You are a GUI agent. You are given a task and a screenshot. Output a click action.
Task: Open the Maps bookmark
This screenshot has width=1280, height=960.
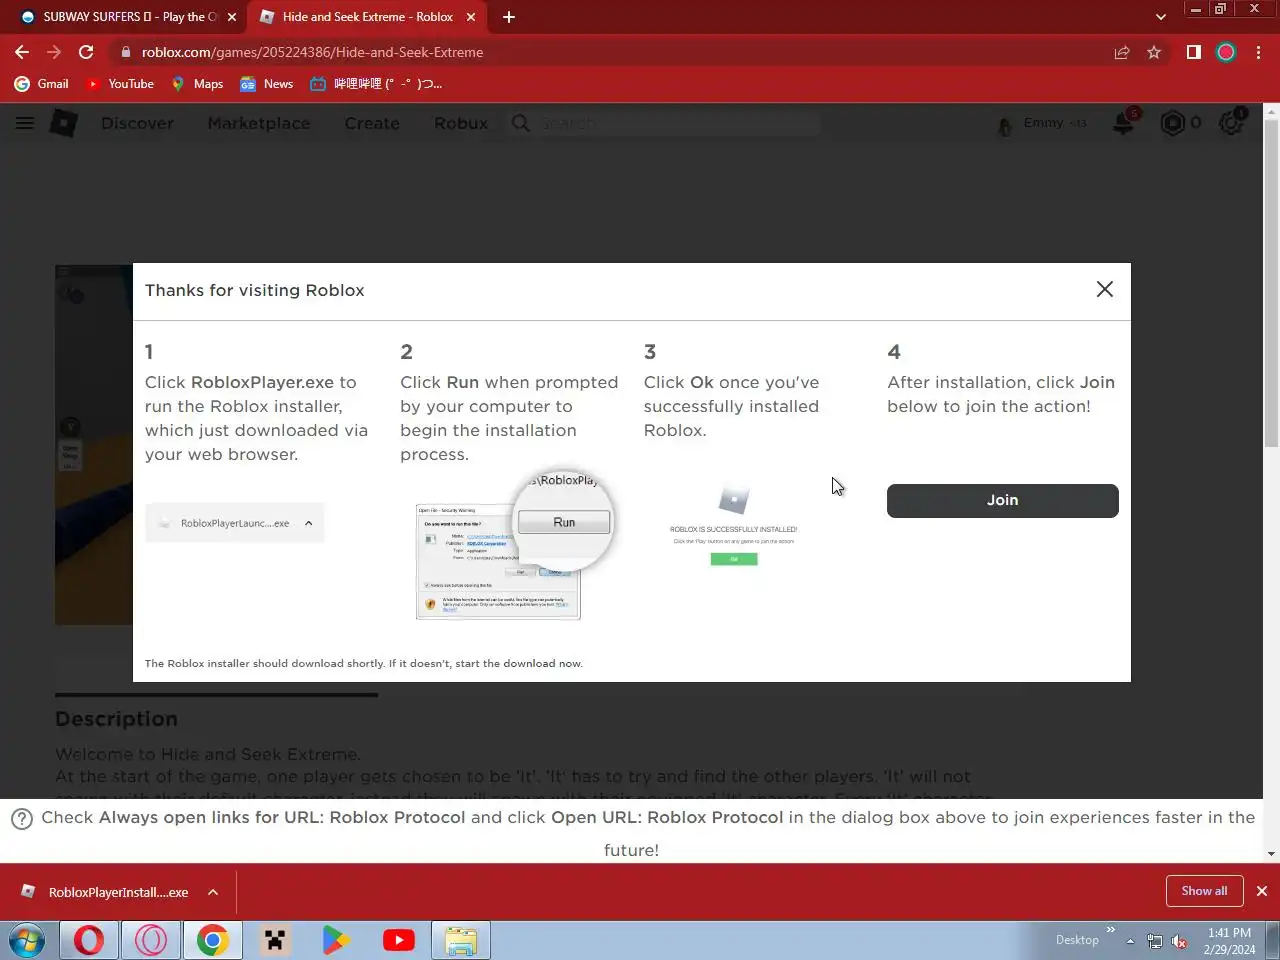pos(197,84)
